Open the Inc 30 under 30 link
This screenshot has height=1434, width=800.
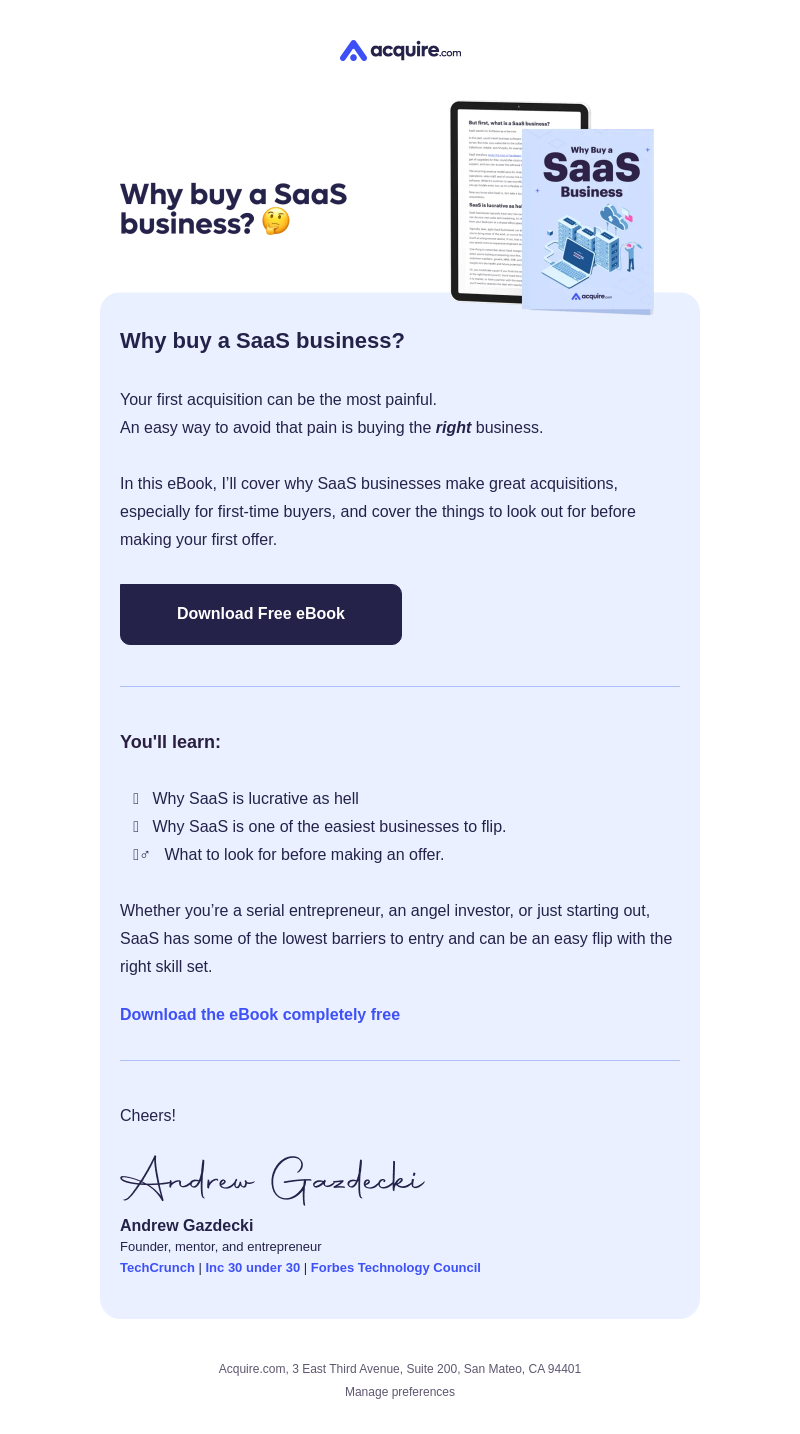(253, 1267)
